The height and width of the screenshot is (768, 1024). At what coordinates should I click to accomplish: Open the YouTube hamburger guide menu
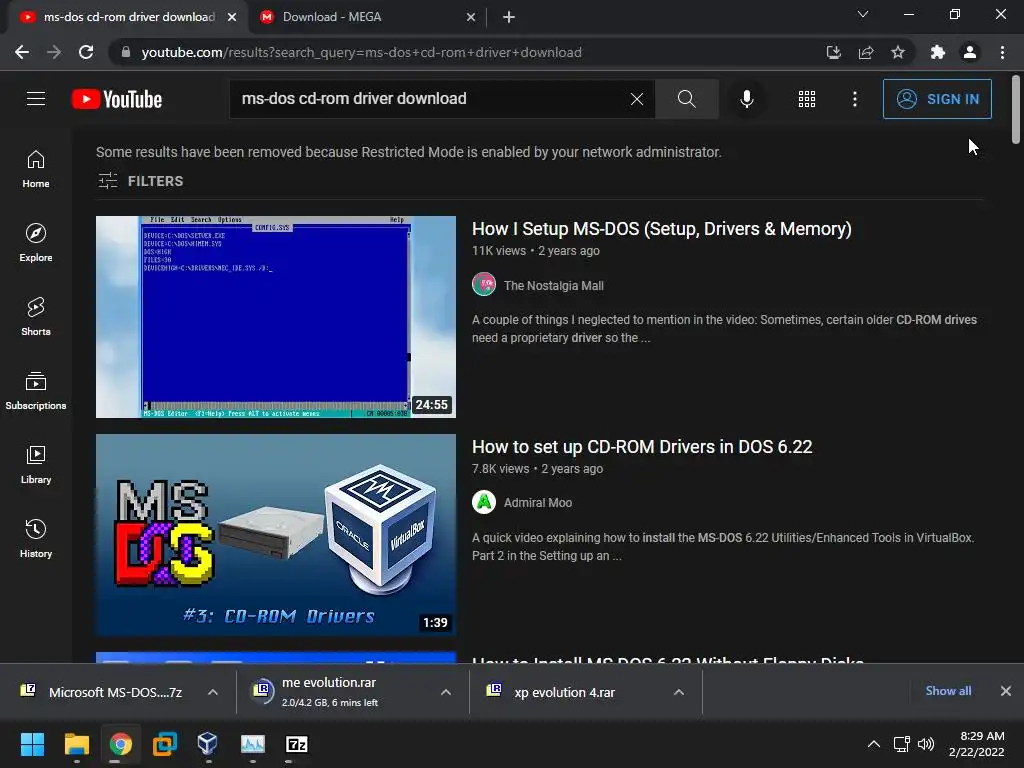click(36, 99)
